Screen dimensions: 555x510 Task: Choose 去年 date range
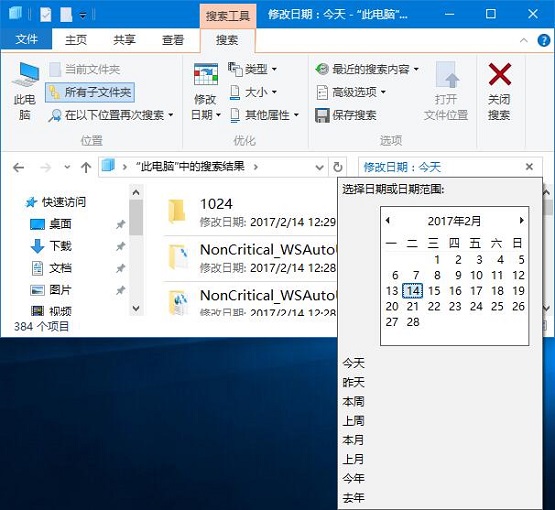pos(353,498)
